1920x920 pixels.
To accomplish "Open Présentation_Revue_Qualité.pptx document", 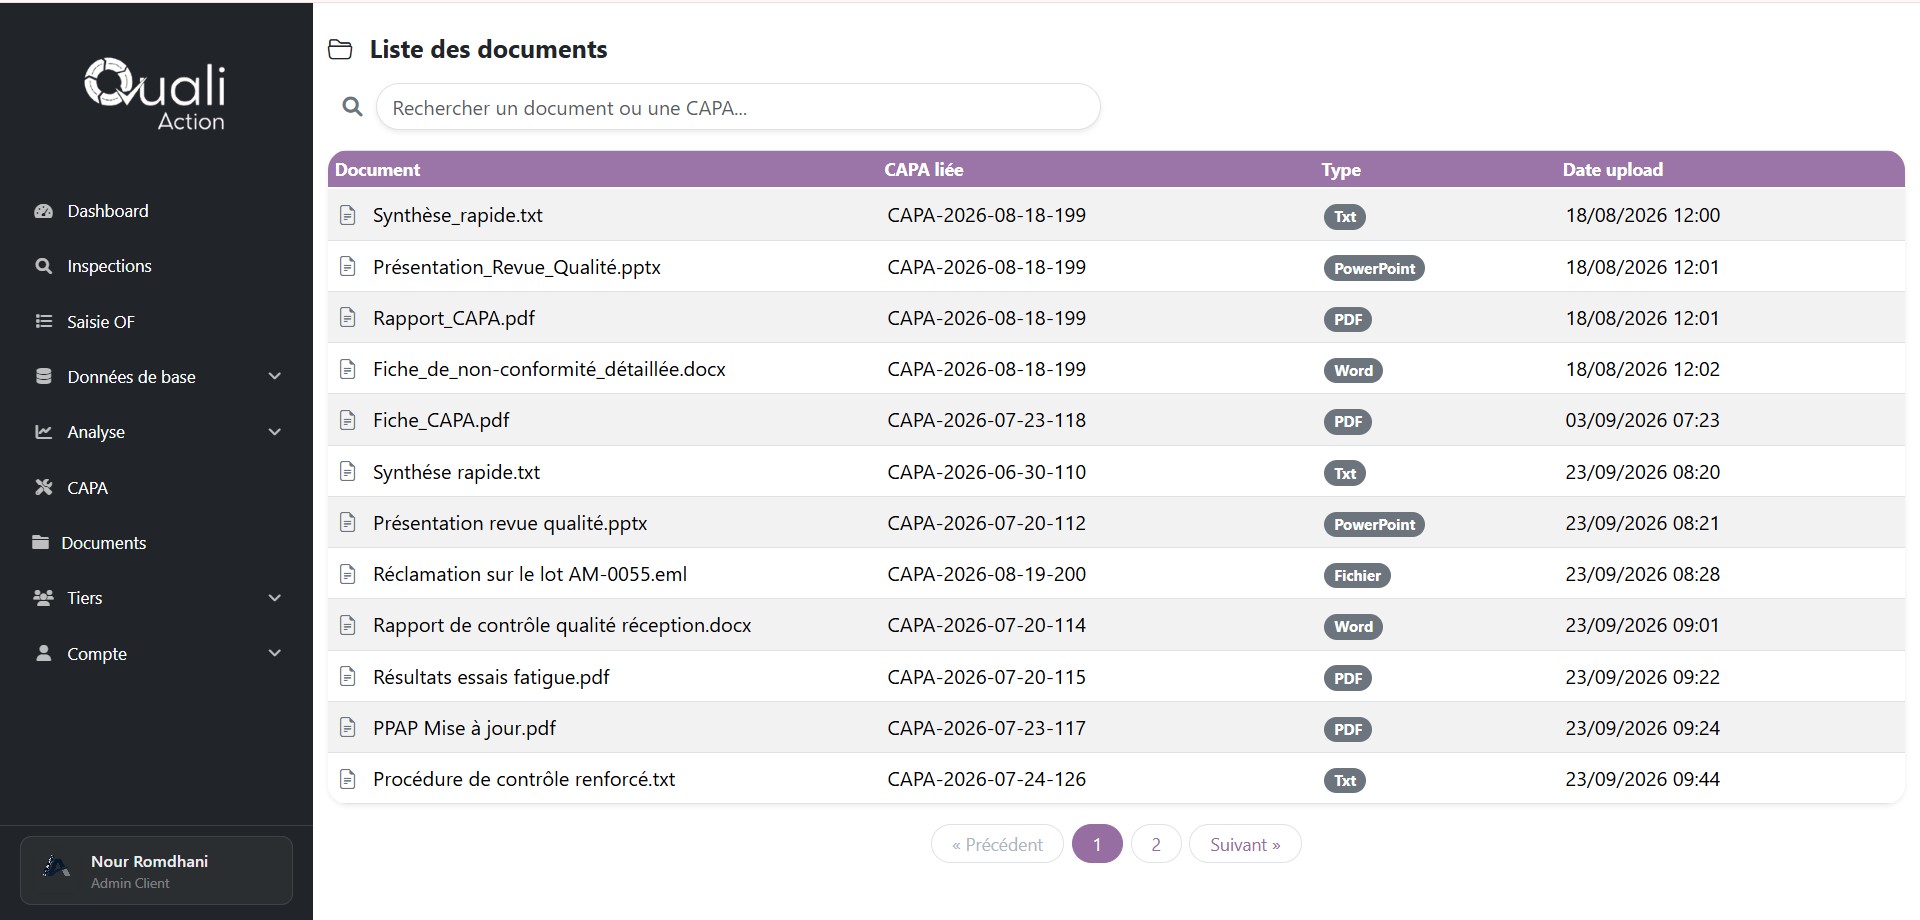I will 517,267.
